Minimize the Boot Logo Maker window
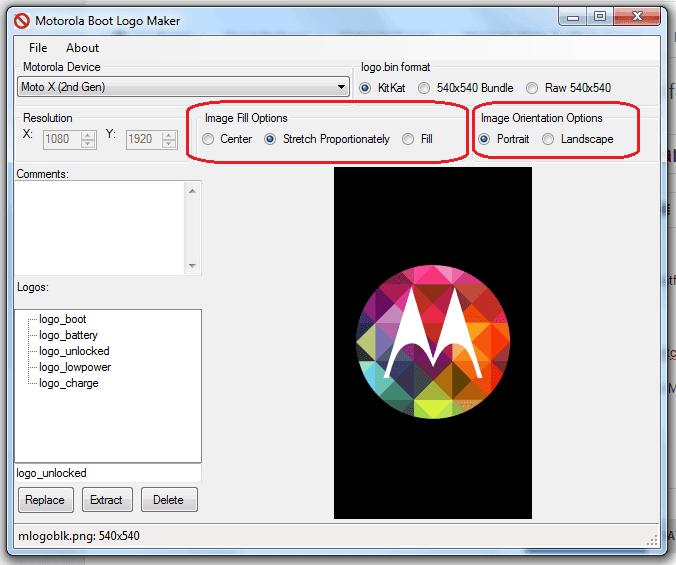 click(x=573, y=17)
